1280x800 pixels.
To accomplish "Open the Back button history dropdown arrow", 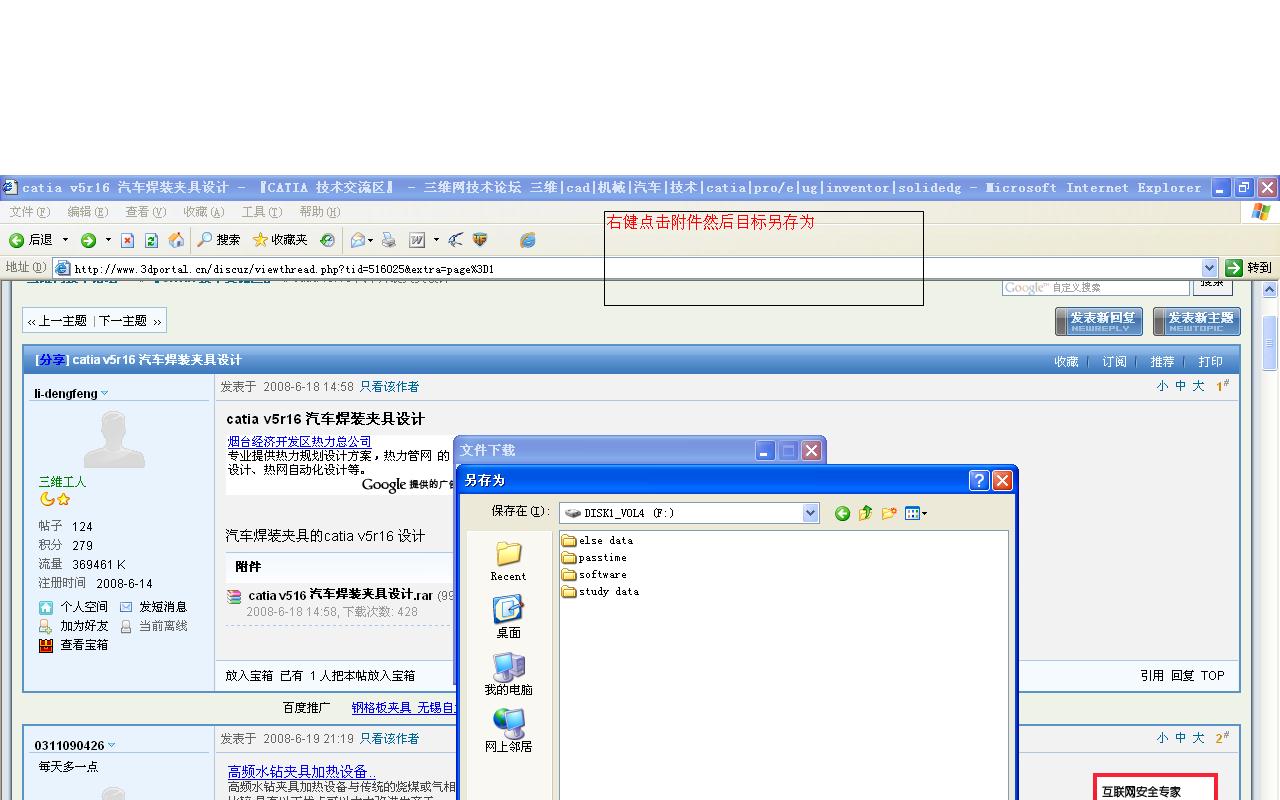I will coord(65,240).
